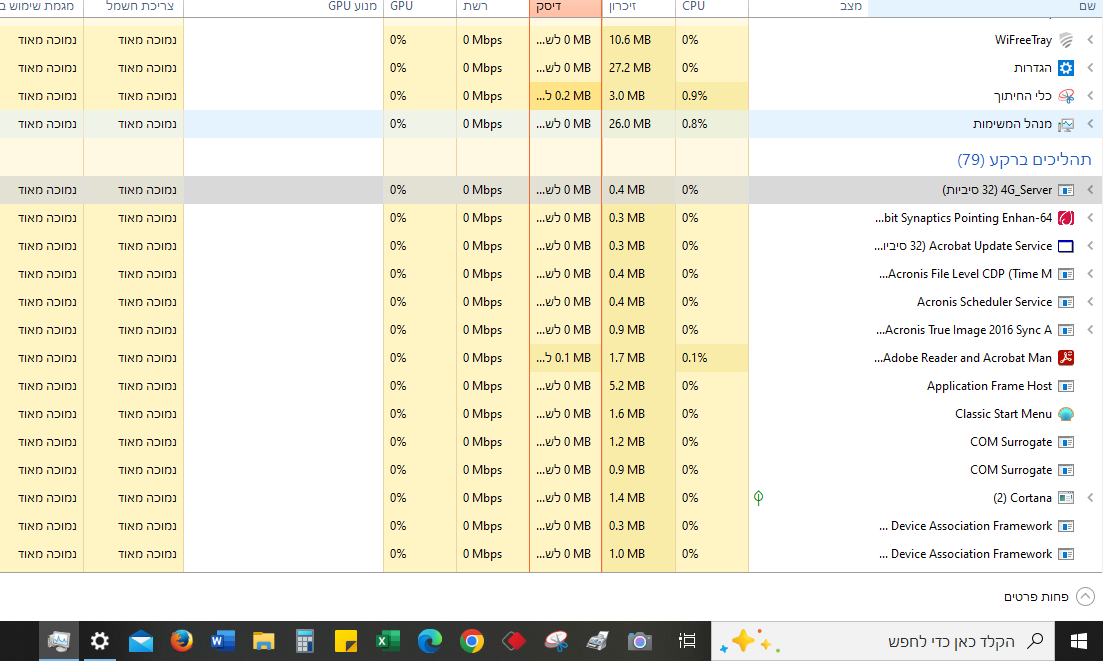Click the 27.2 MB memory value
The width and height of the screenshot is (1103, 661).
(630, 68)
